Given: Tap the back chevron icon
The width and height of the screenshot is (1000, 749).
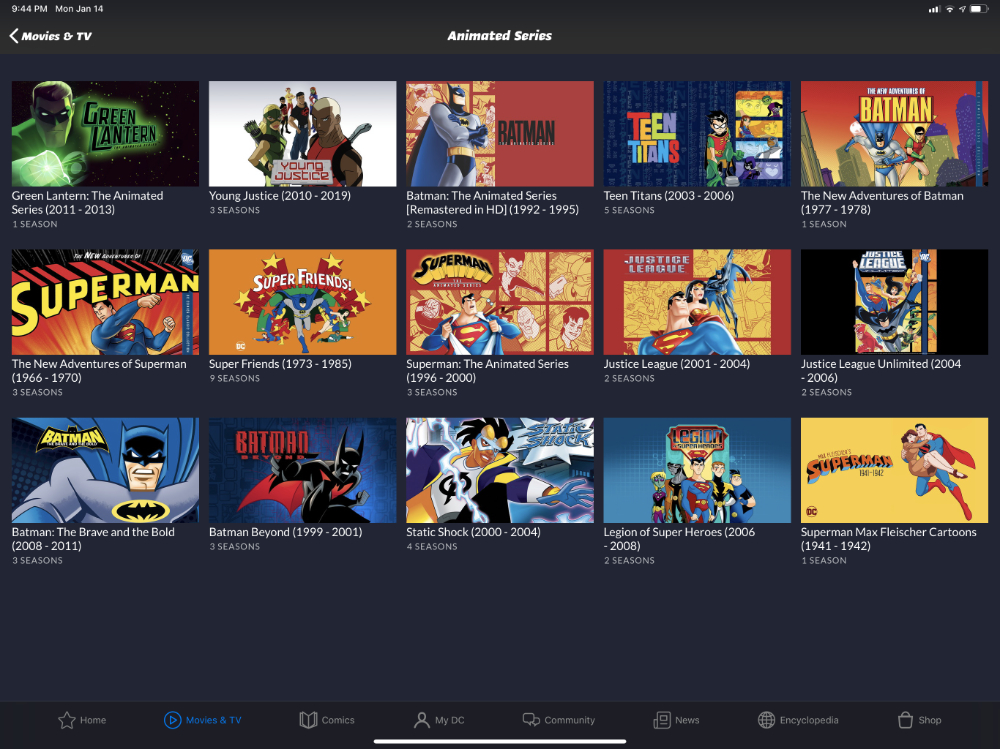Looking at the screenshot, I should [x=13, y=36].
